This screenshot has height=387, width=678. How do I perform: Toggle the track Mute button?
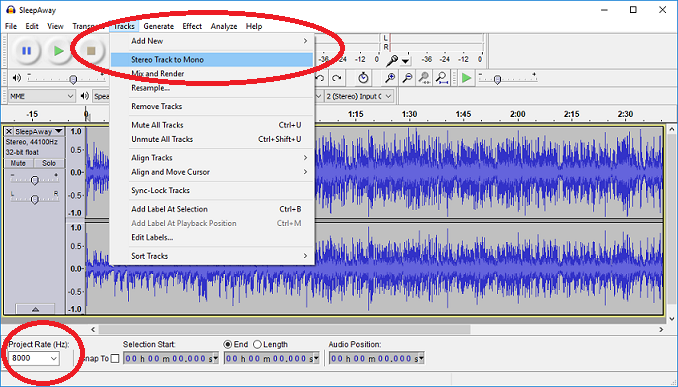tap(18, 163)
